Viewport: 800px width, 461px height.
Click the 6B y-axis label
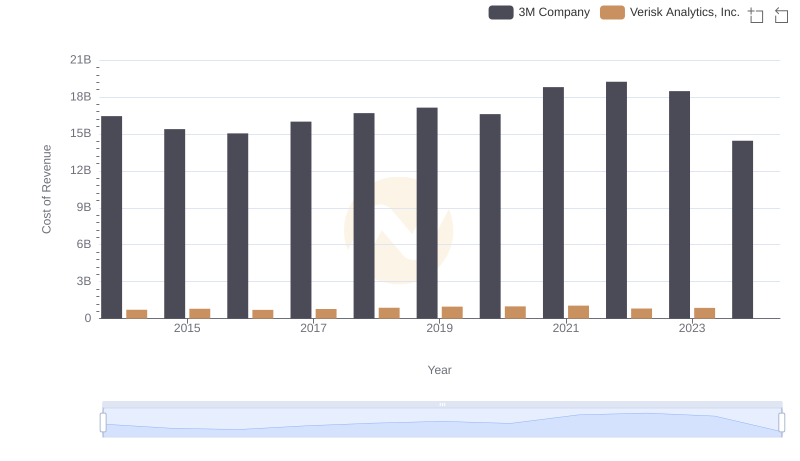(84, 244)
